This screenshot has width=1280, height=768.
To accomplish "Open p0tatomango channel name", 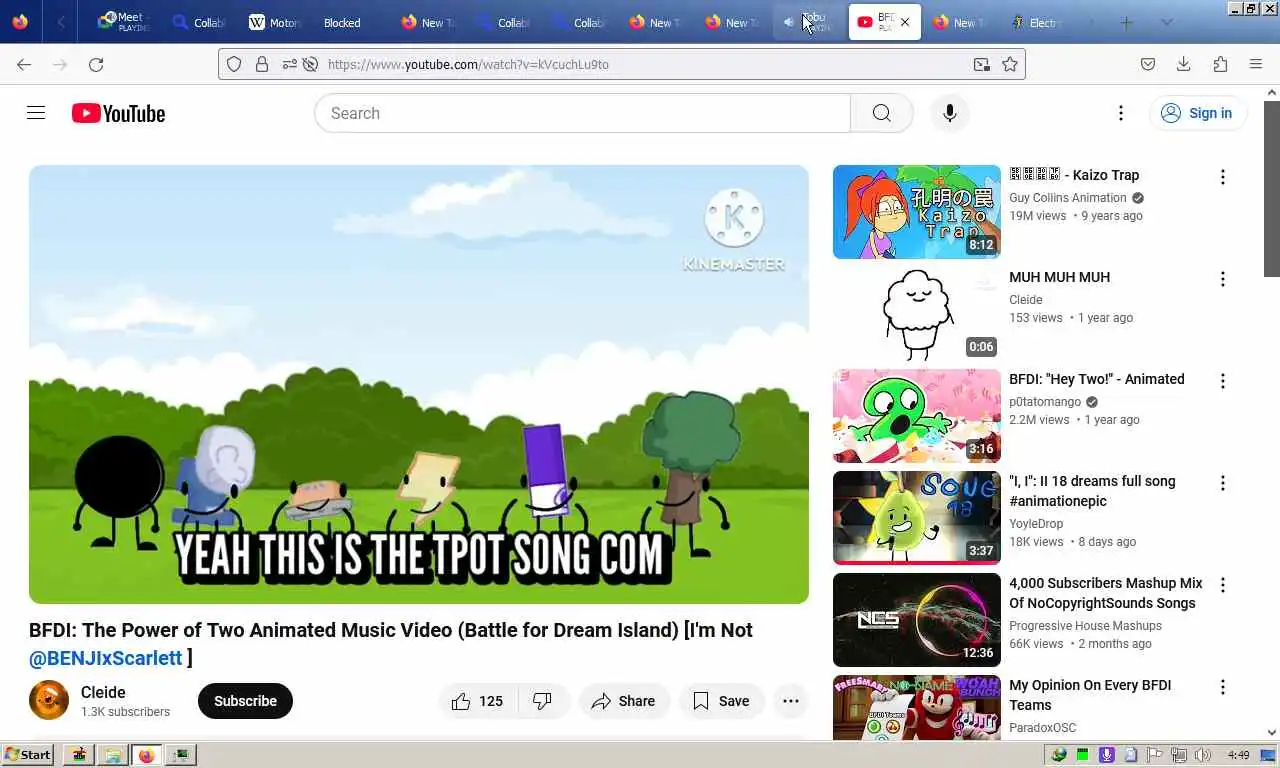I will 1045,402.
